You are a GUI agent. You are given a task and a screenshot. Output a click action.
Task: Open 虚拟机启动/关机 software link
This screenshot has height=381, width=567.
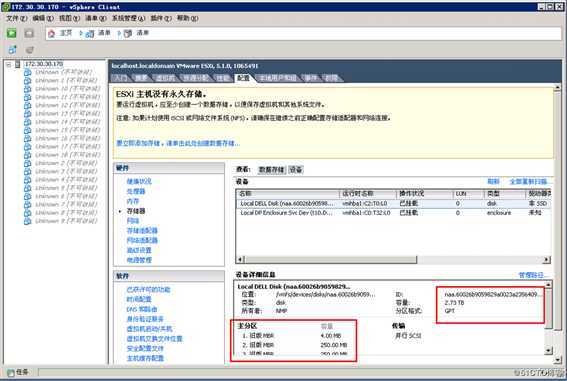click(x=150, y=329)
